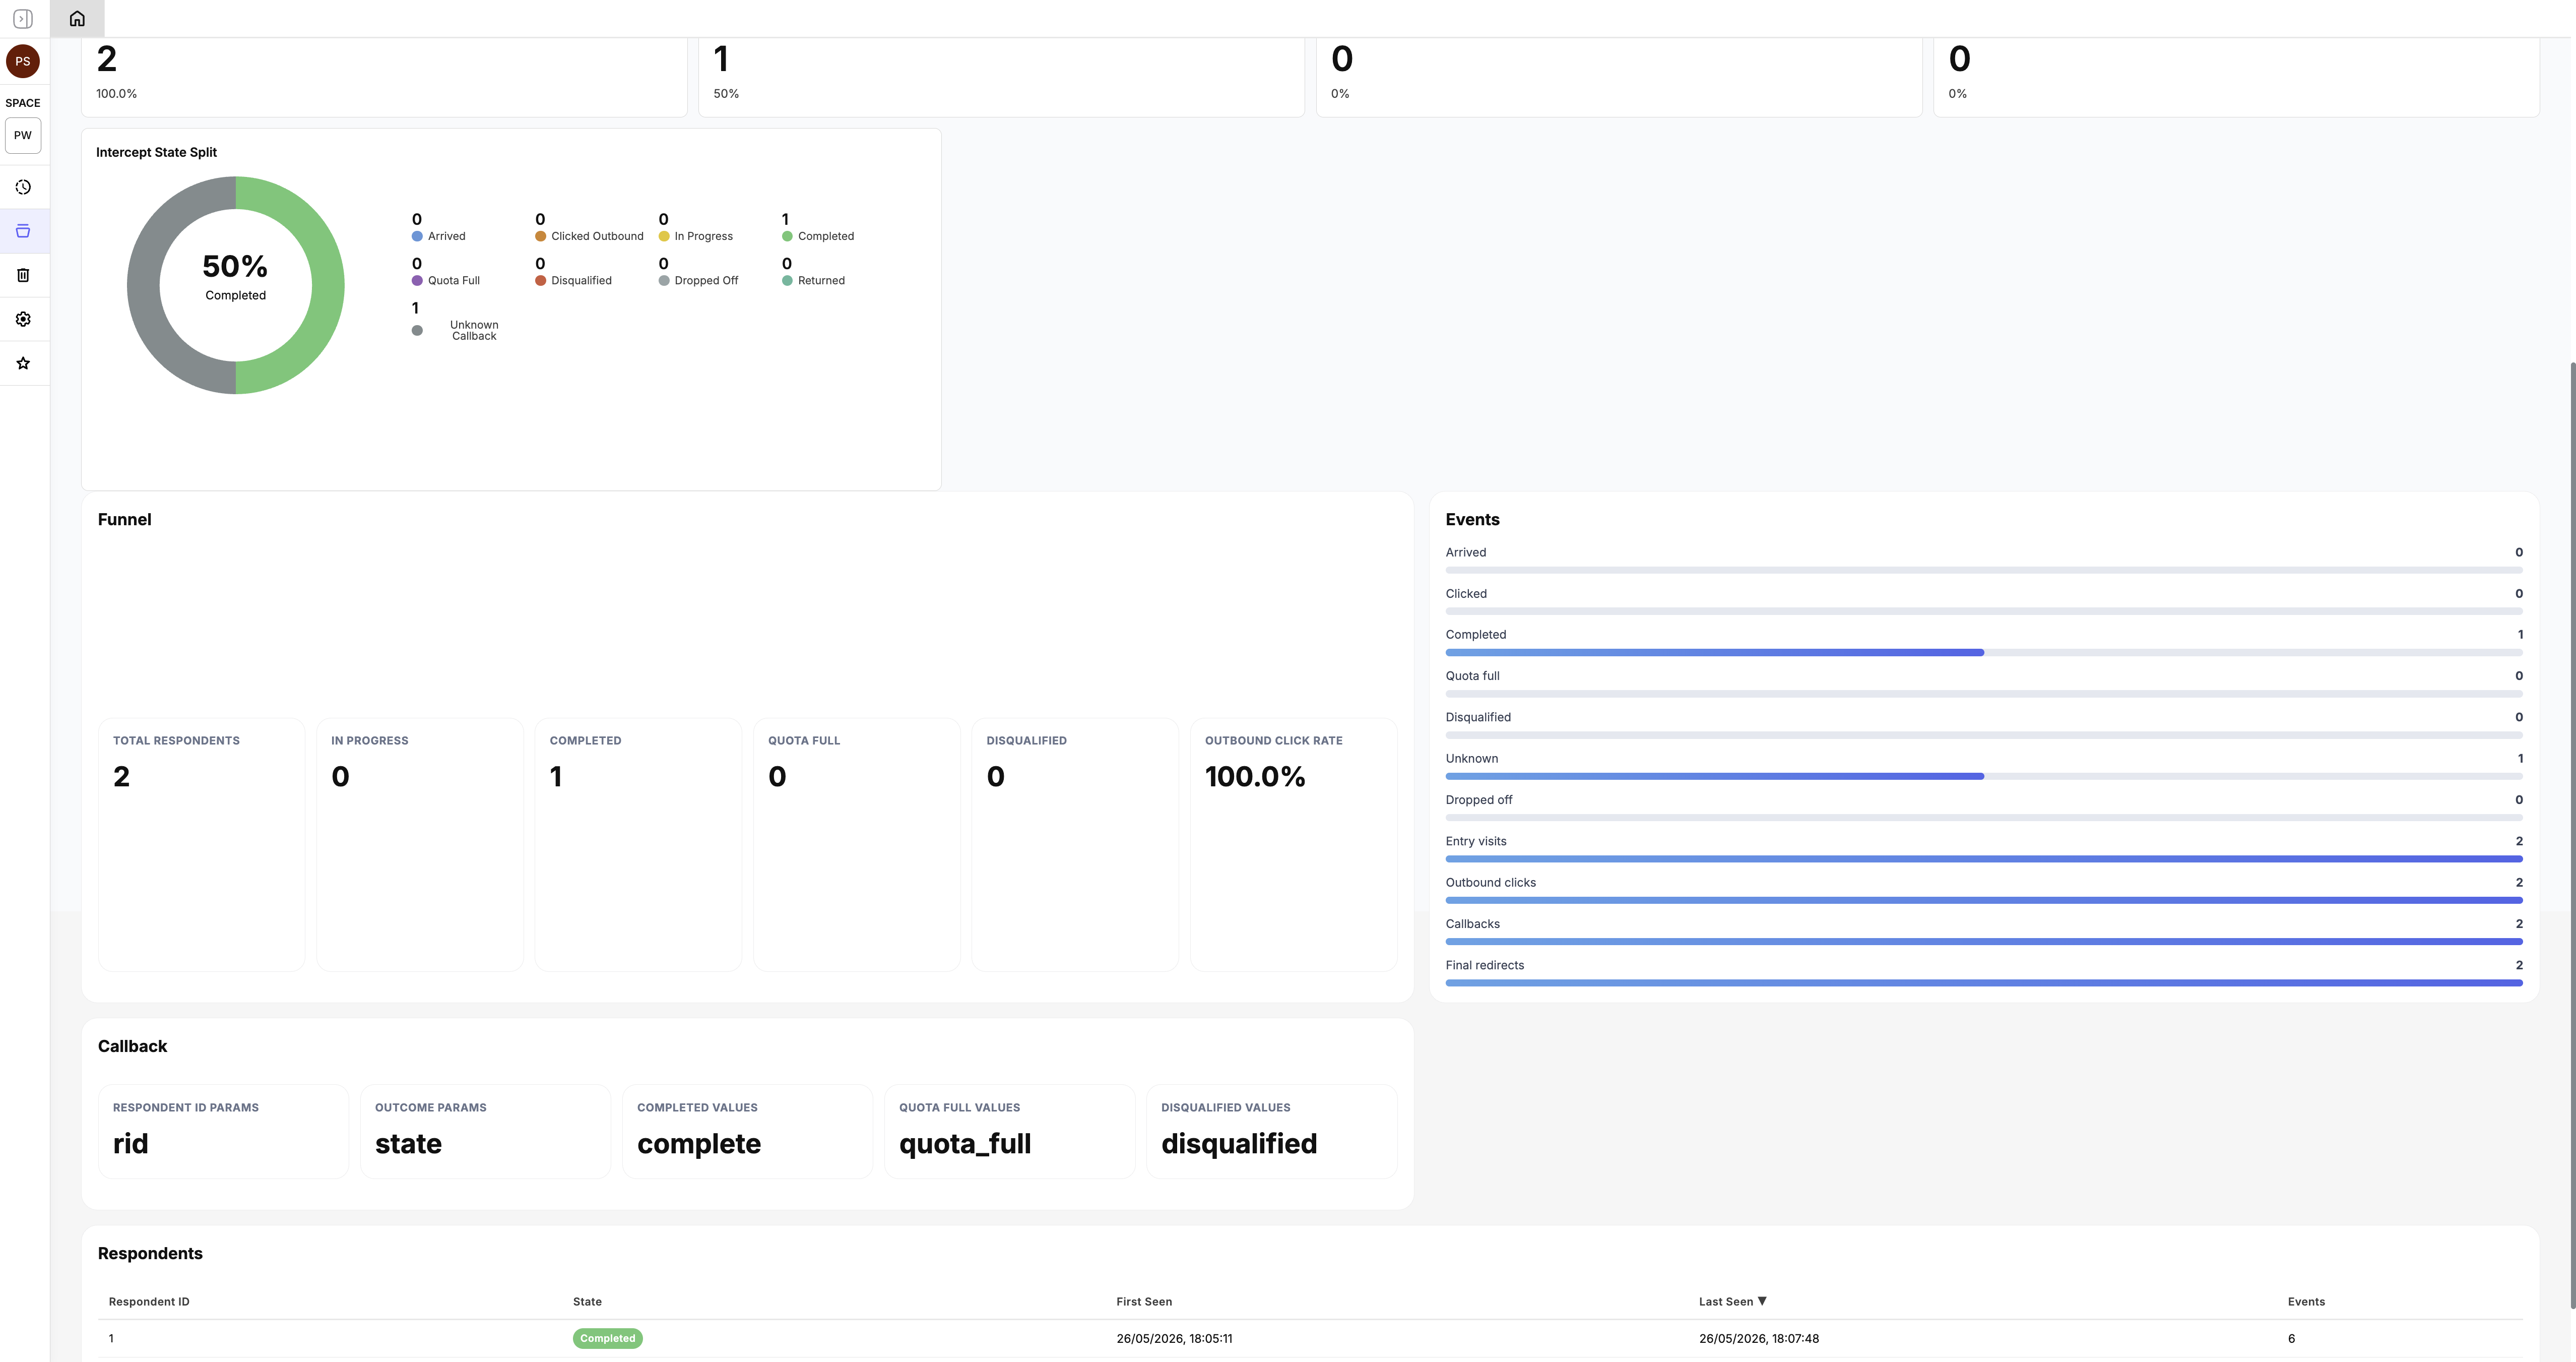The width and height of the screenshot is (2576, 1362).
Task: Click the Quota Full purple legend dot
Action: click(x=417, y=281)
